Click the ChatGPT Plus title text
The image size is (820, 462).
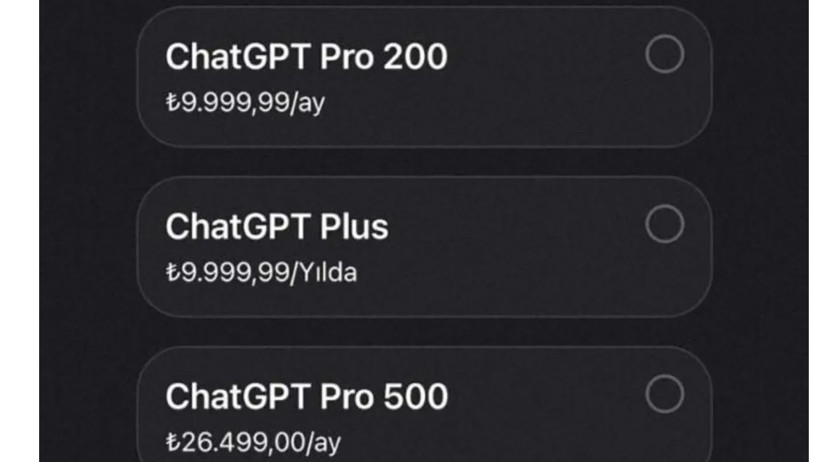point(277,227)
